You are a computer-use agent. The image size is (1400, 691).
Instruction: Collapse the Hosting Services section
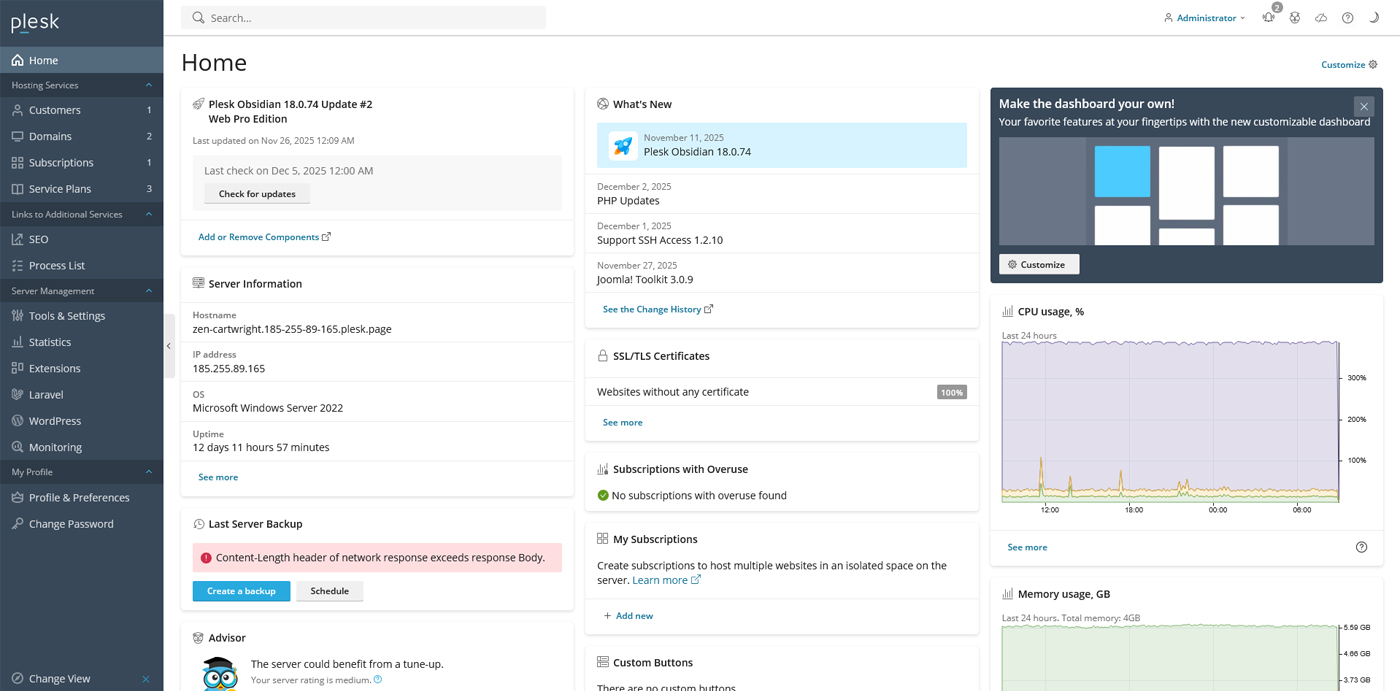[149, 85]
